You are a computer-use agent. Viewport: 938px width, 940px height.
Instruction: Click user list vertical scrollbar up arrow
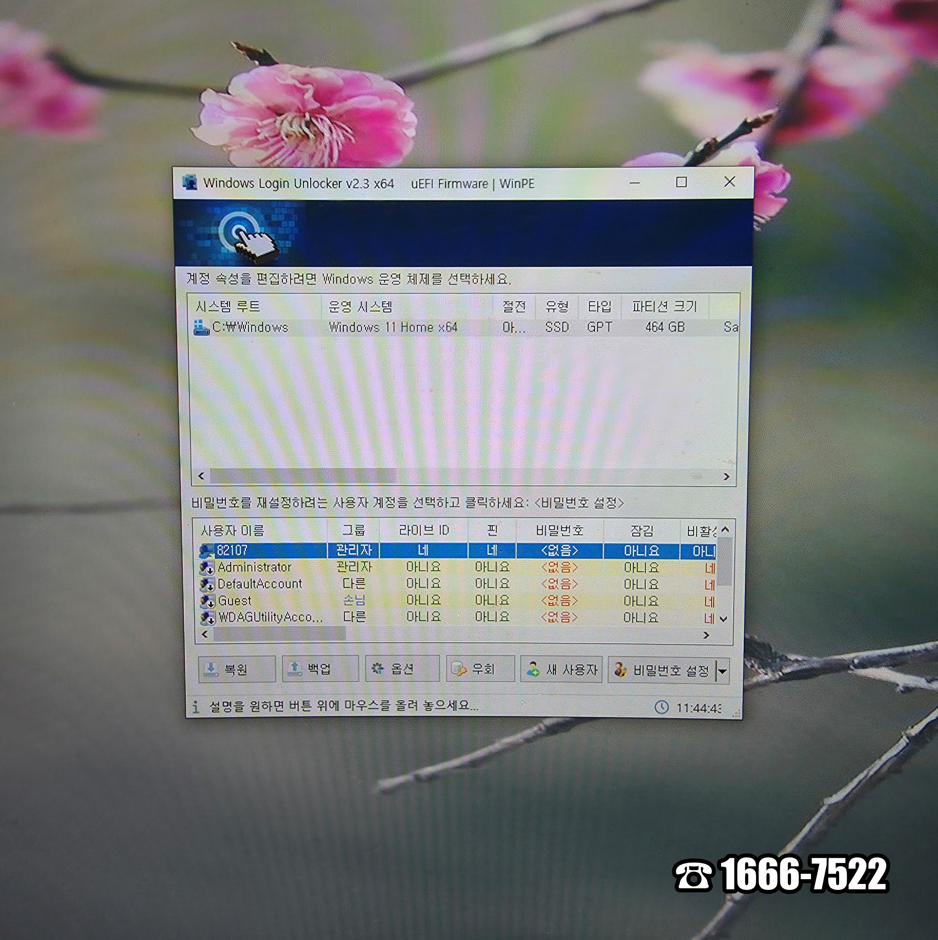click(x=725, y=530)
